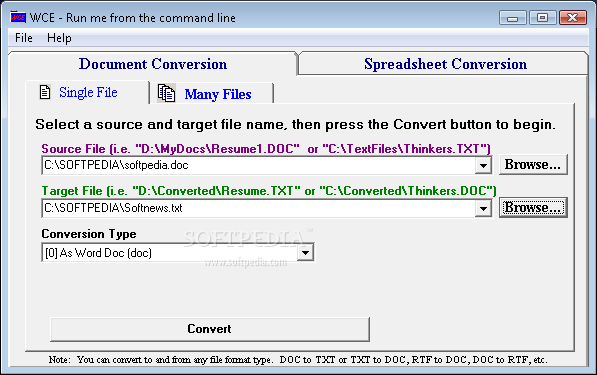Expand the Source File dropdown arrow
Viewport: 597px width, 375px height.
483,166
